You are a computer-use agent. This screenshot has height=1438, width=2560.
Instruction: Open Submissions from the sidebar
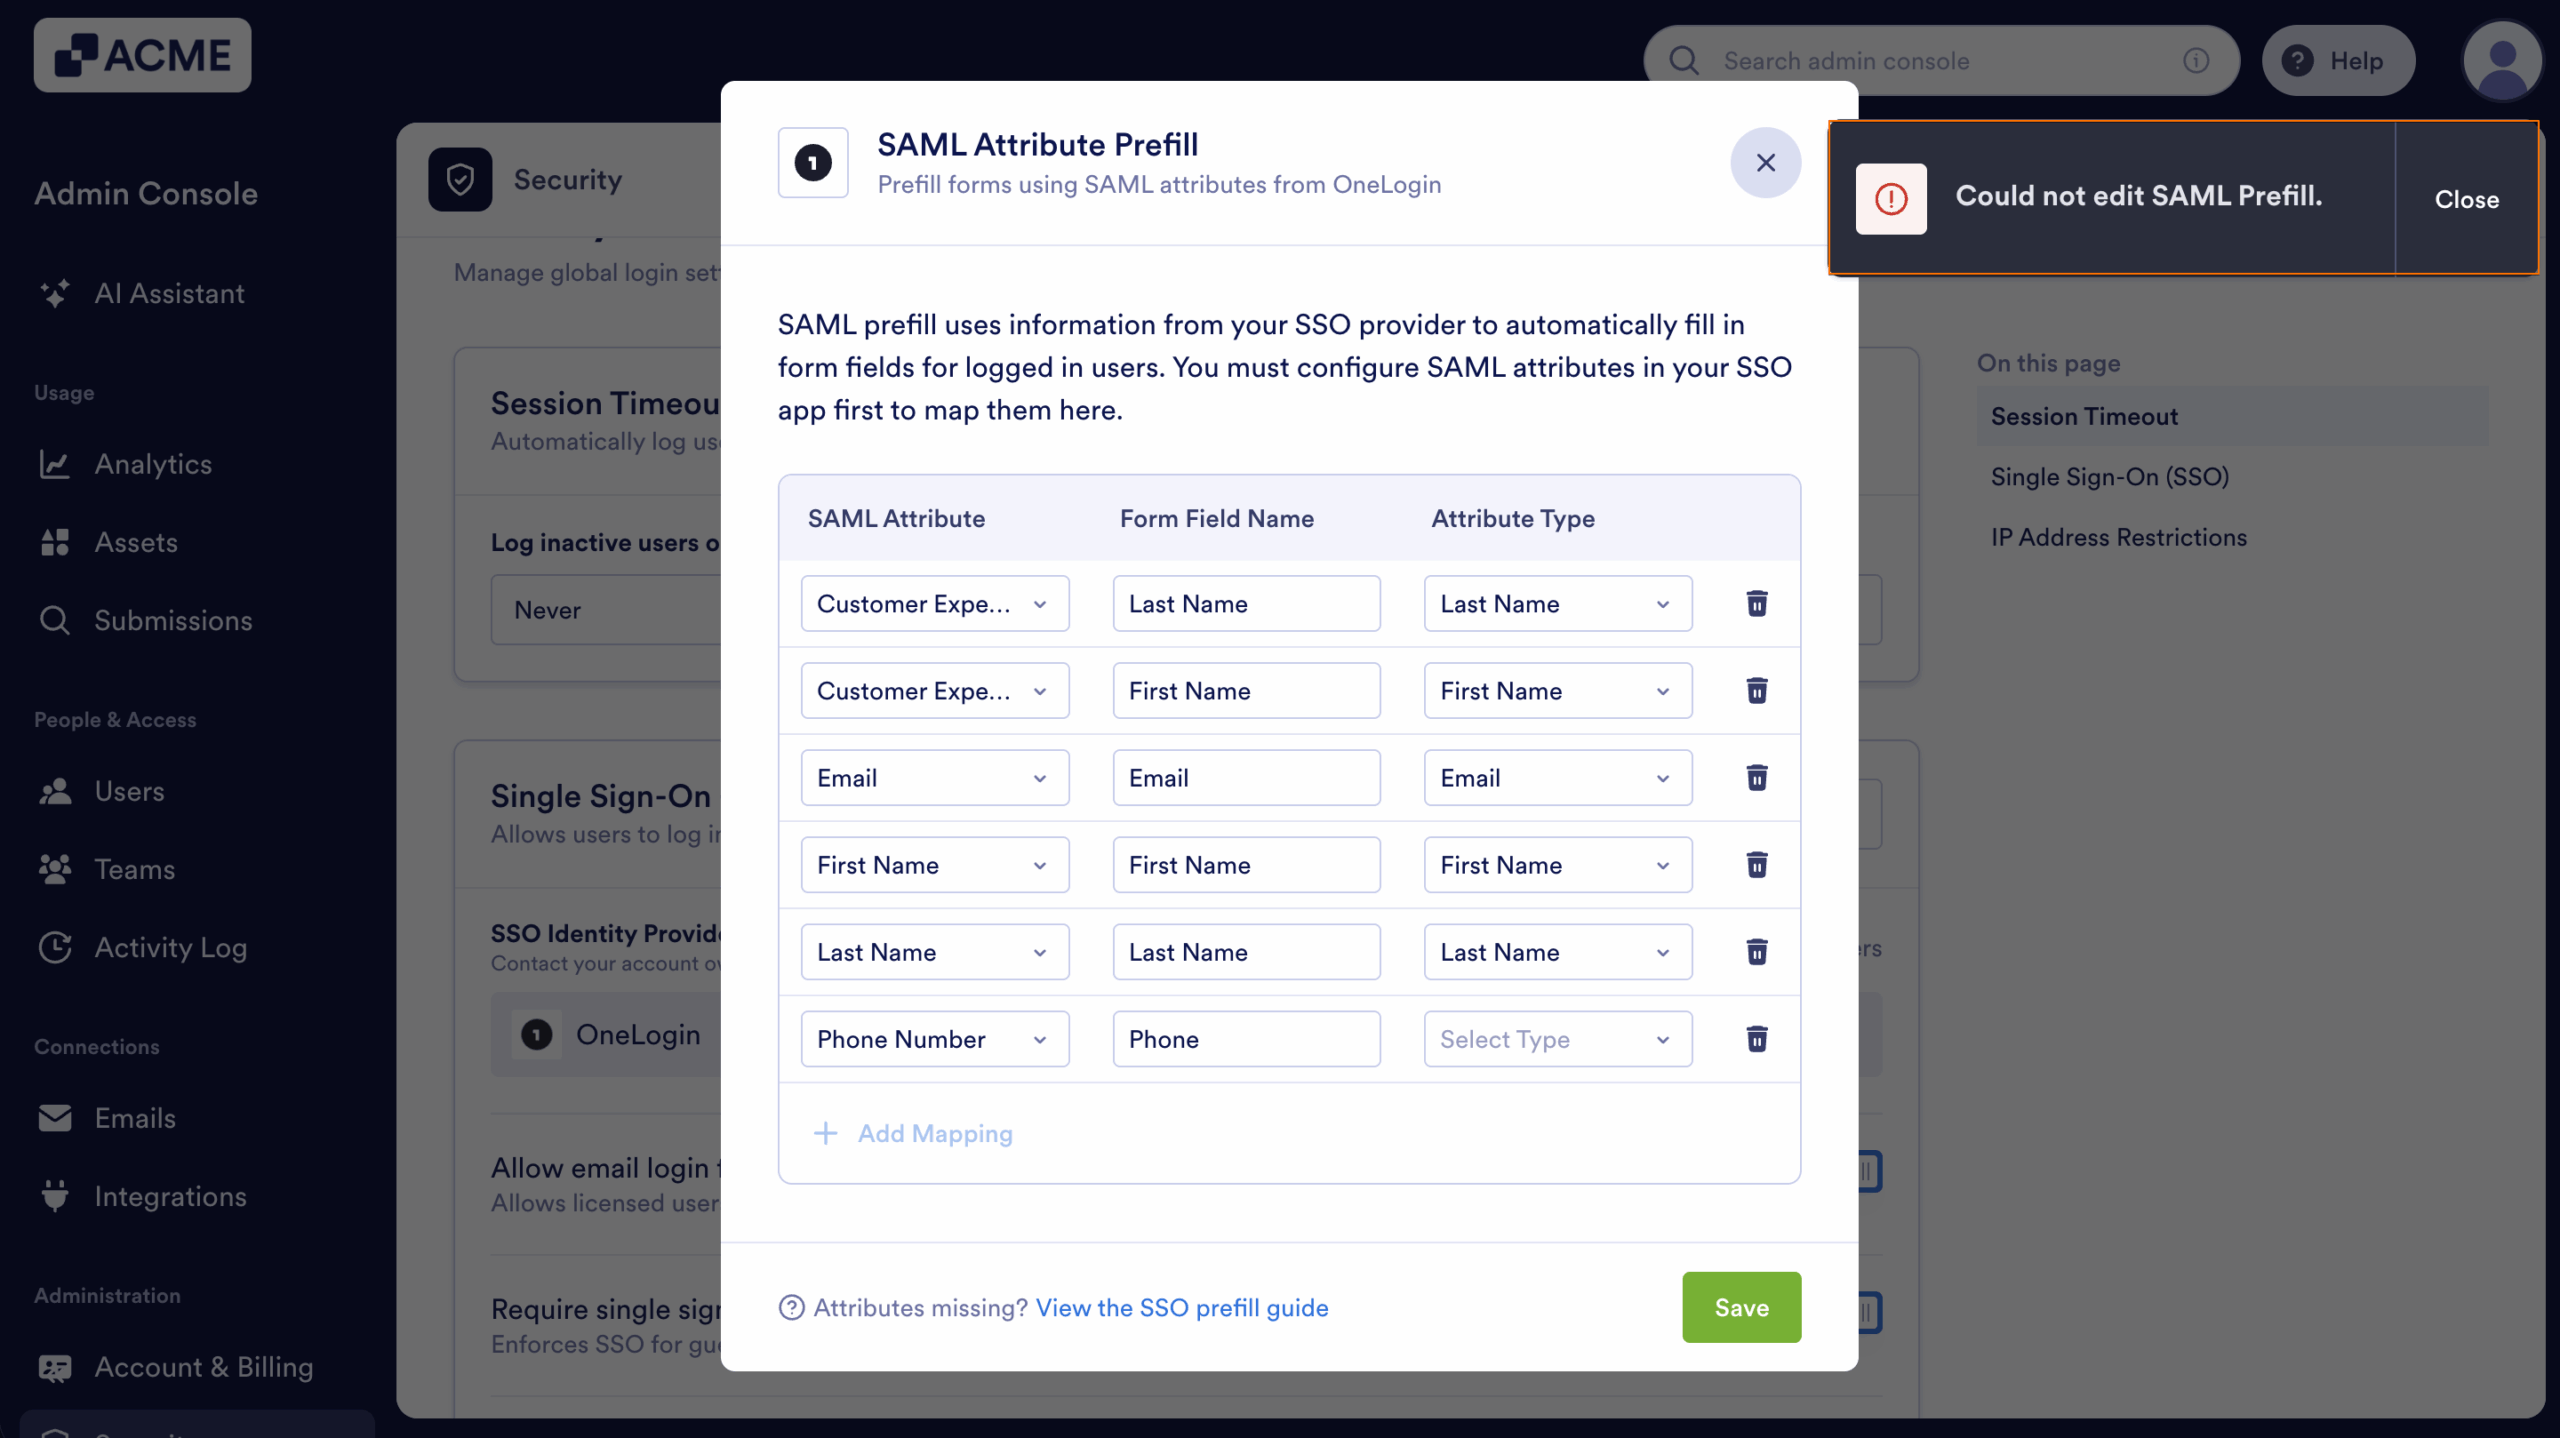coord(56,620)
